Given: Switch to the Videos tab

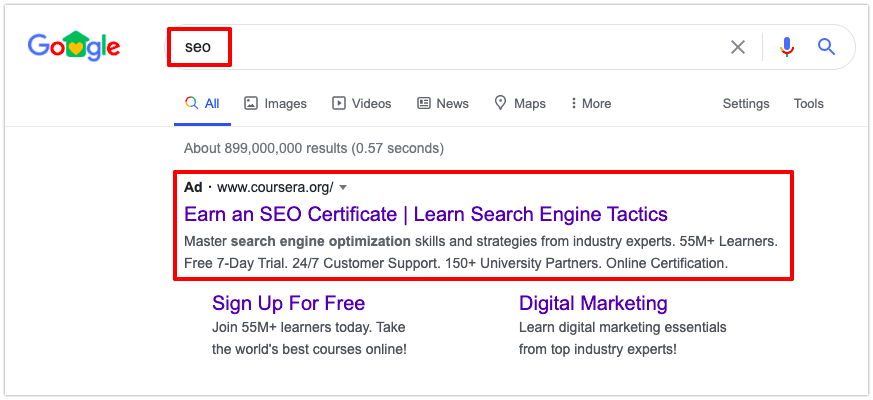Looking at the screenshot, I should [x=362, y=104].
